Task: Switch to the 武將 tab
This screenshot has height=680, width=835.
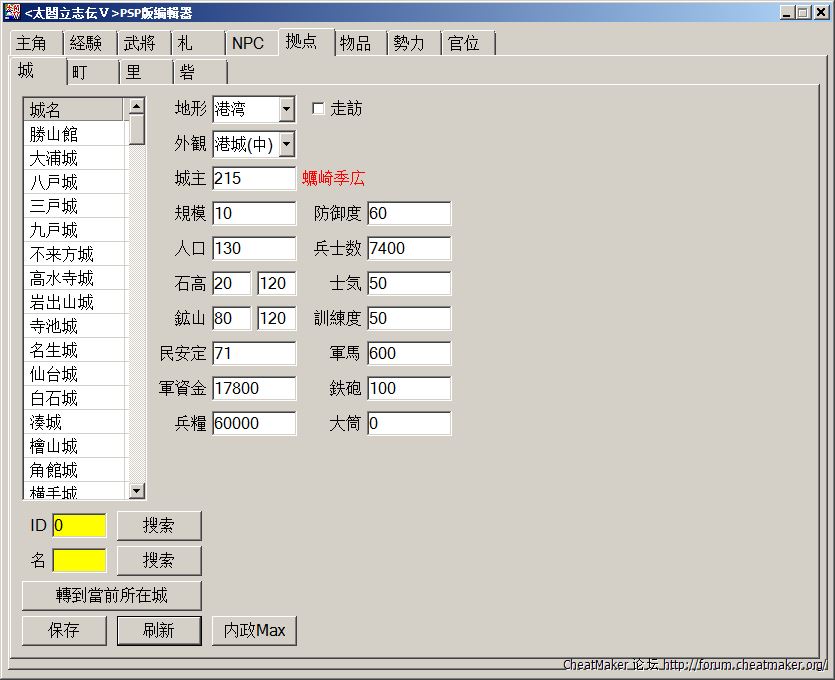Action: tap(140, 44)
